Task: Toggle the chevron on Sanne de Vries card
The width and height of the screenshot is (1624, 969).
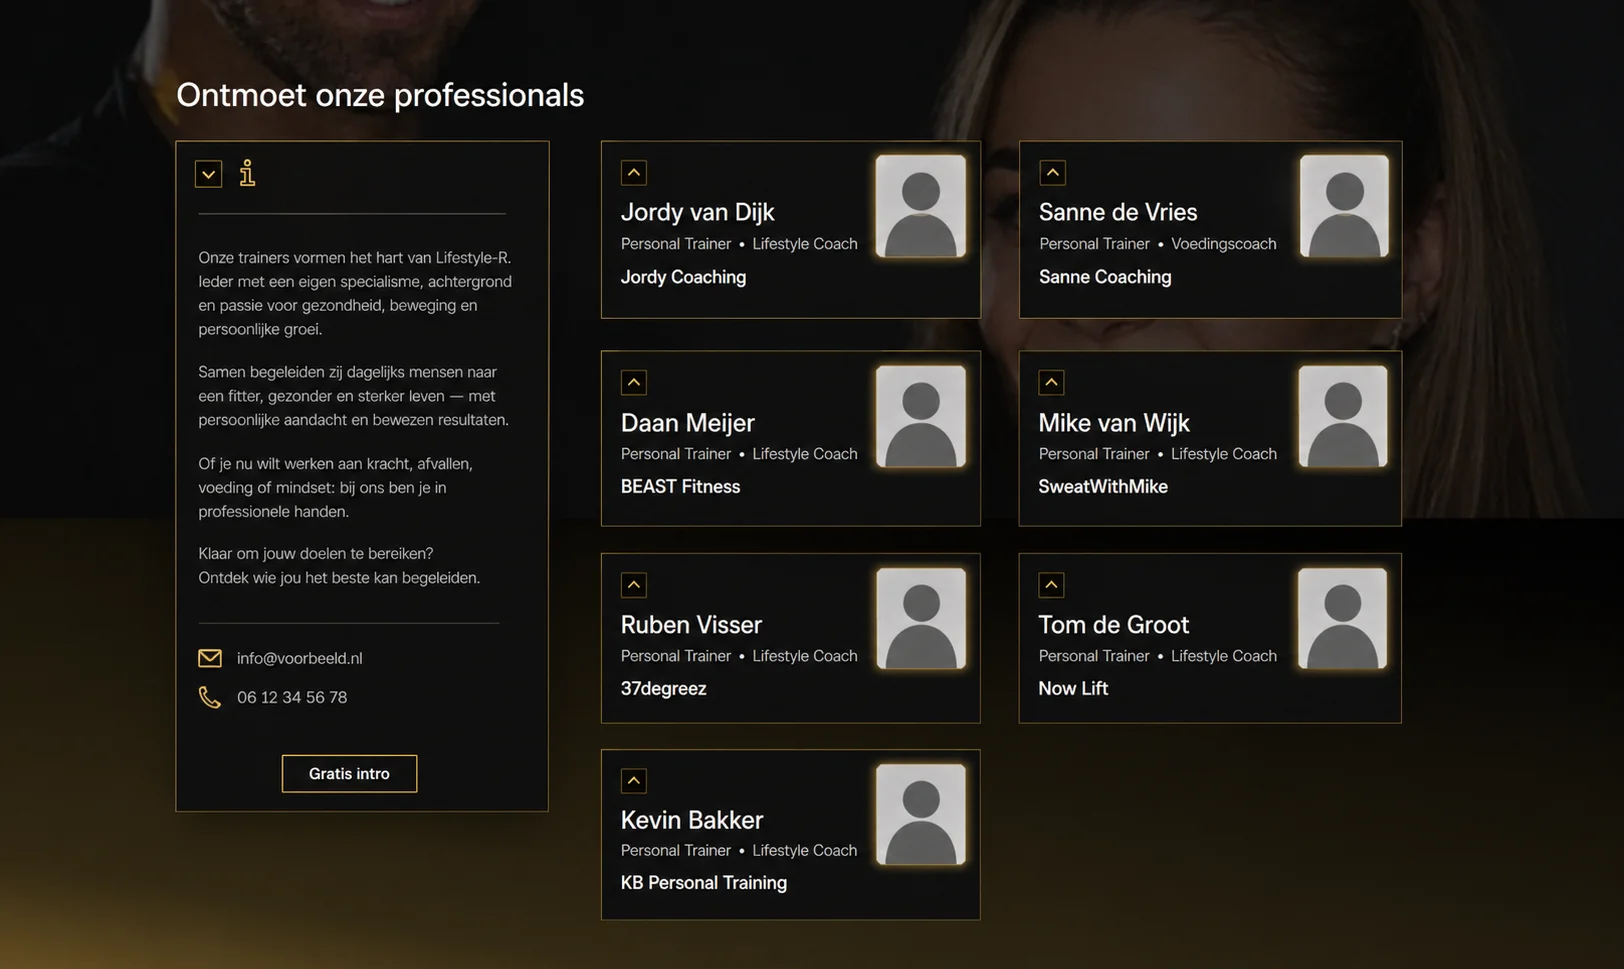Action: click(1052, 173)
